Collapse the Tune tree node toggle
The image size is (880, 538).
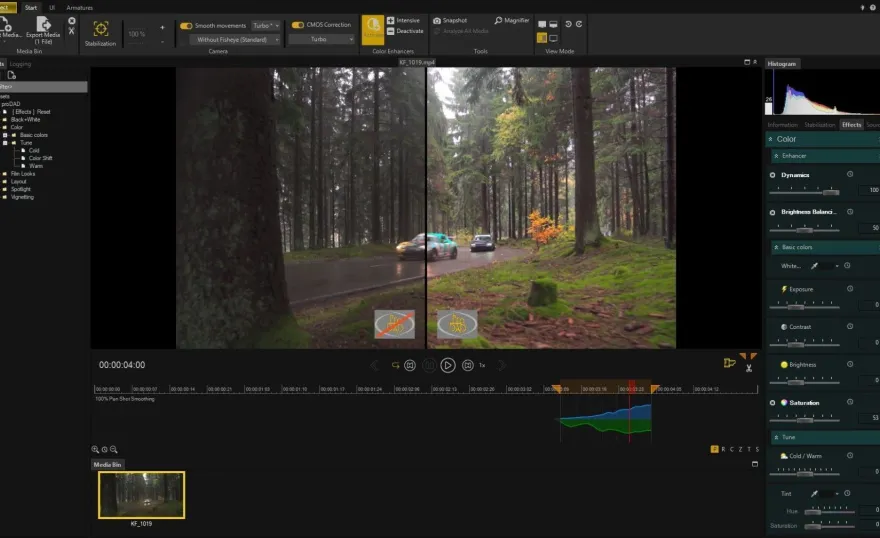5,143
